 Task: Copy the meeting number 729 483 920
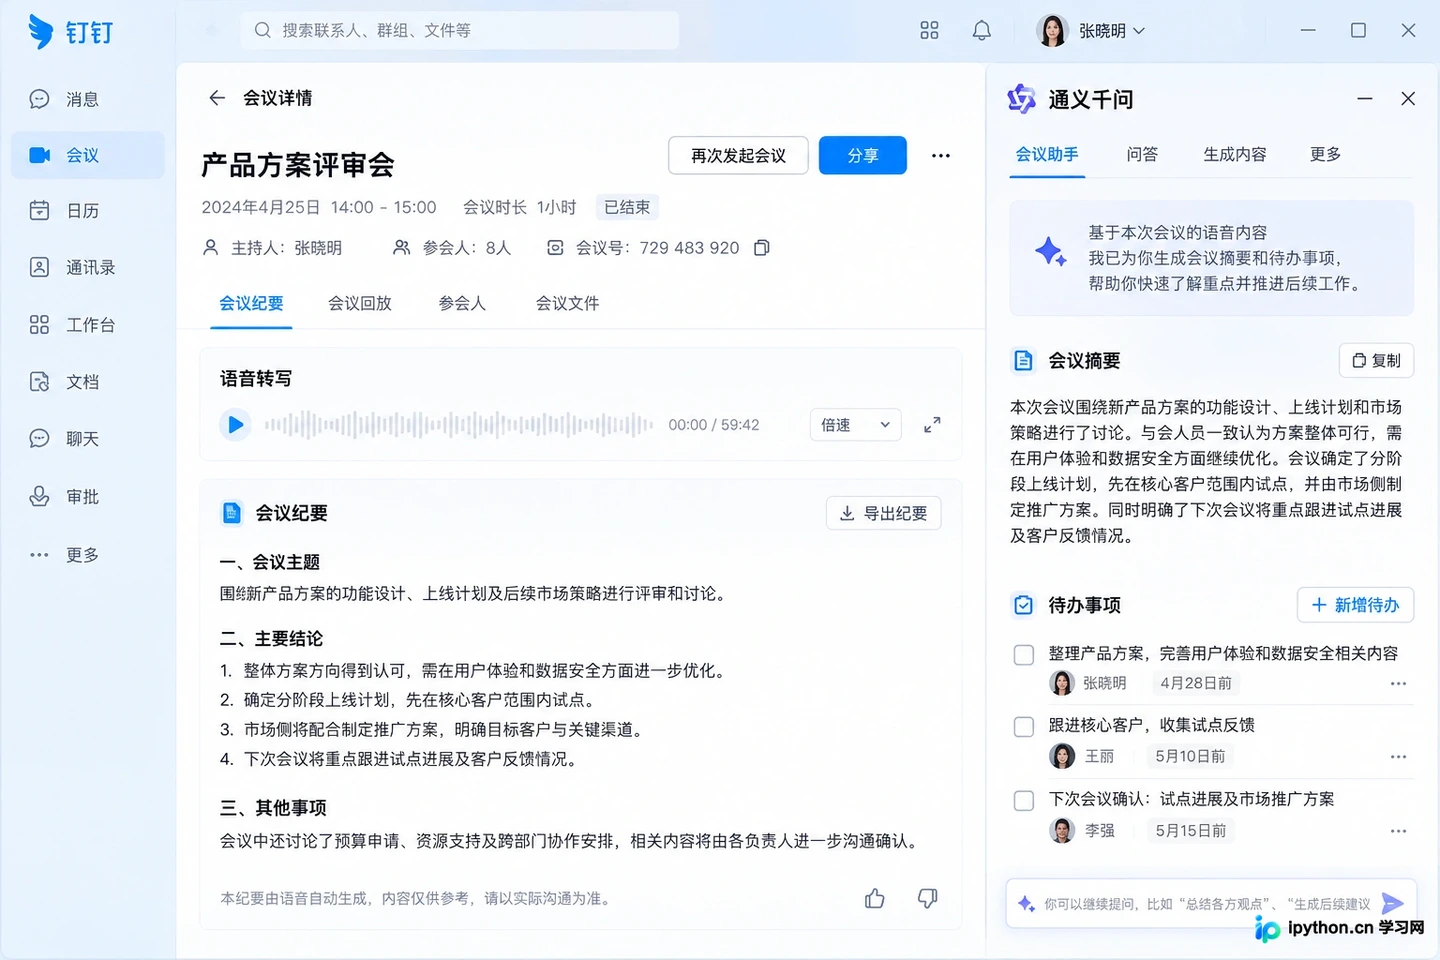tap(762, 248)
